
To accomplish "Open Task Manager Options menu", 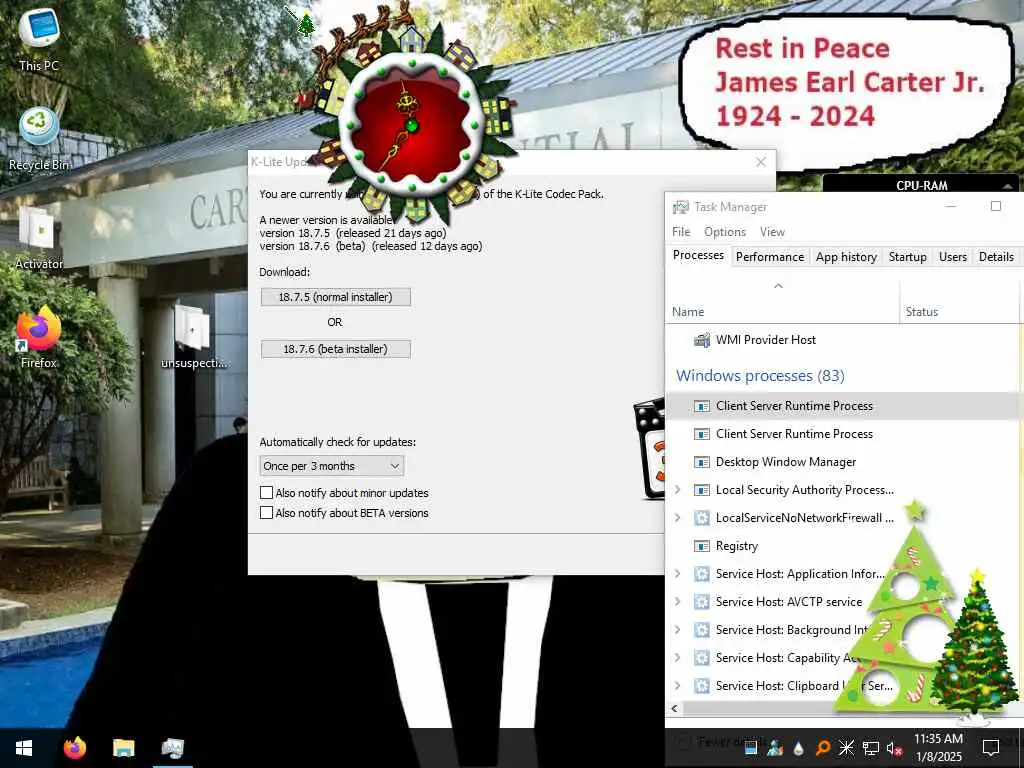I will click(725, 232).
